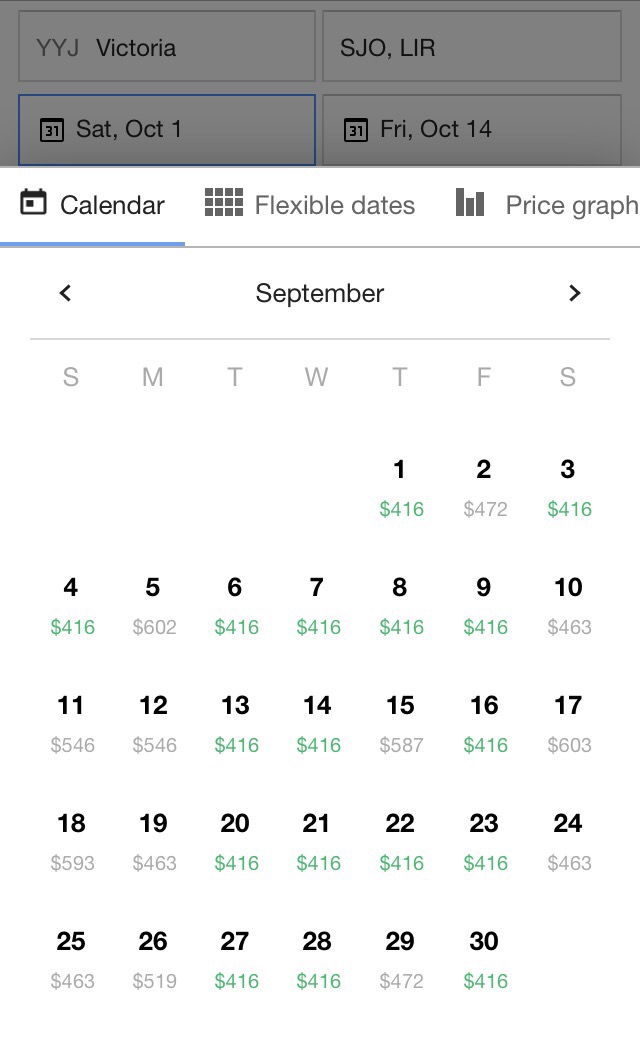The height and width of the screenshot is (1056, 640).
Task: Choose September 26 with $519 fare
Action: 153,958
